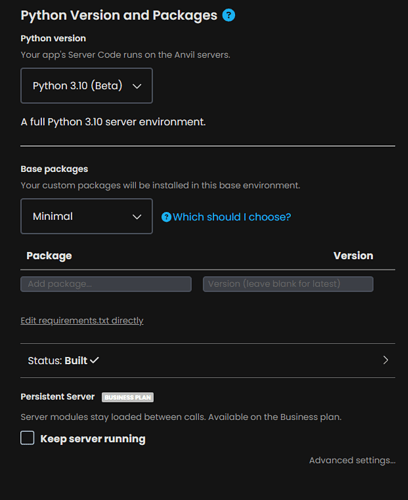Open the Python 3.10 (Beta) version dropdown
This screenshot has height=500, width=408.
coord(87,86)
